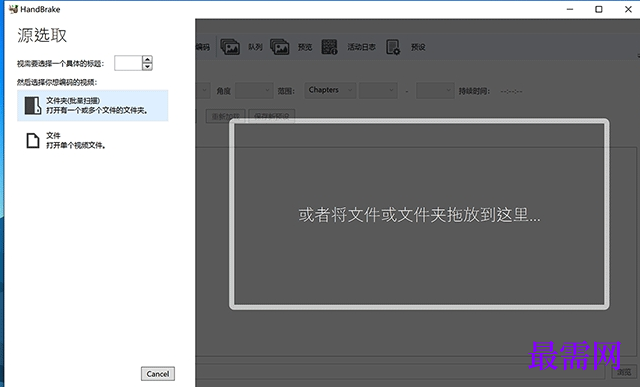This screenshot has height=387, width=640.
Task: Choose the 文件夹(批量扫描) folder batch scan option
Action: tap(93, 105)
